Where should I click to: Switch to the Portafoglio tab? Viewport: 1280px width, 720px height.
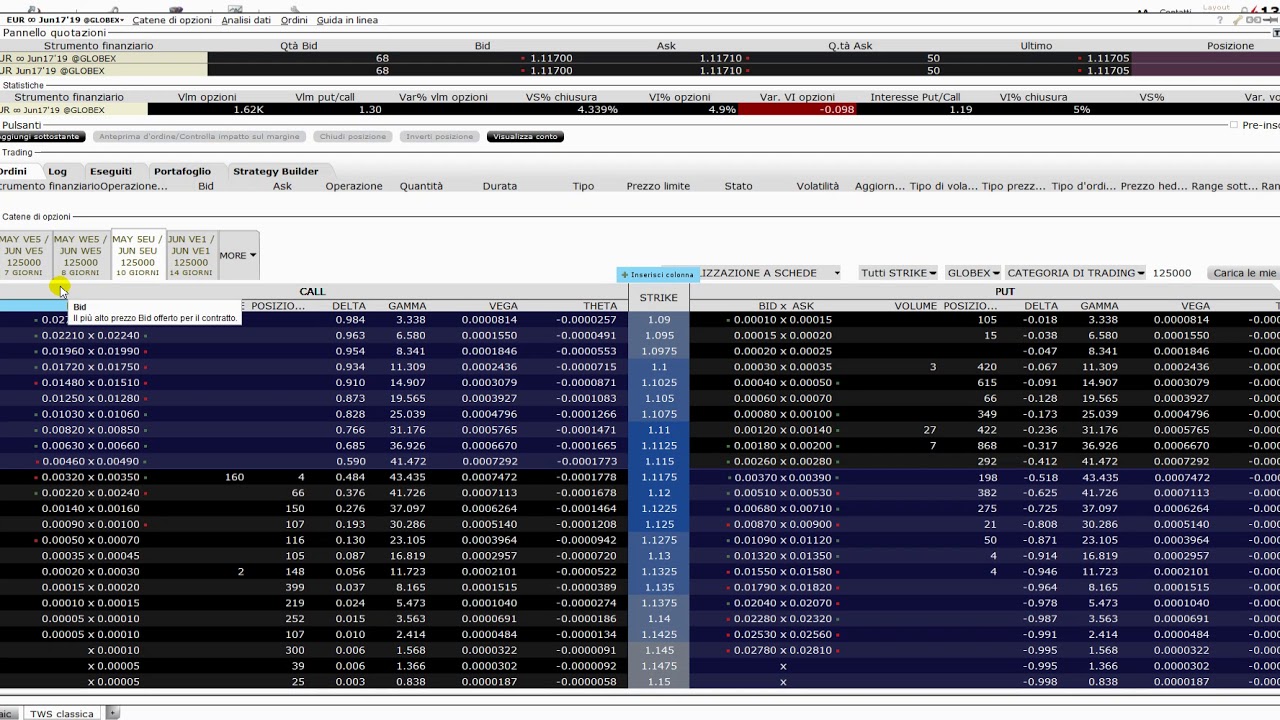182,171
